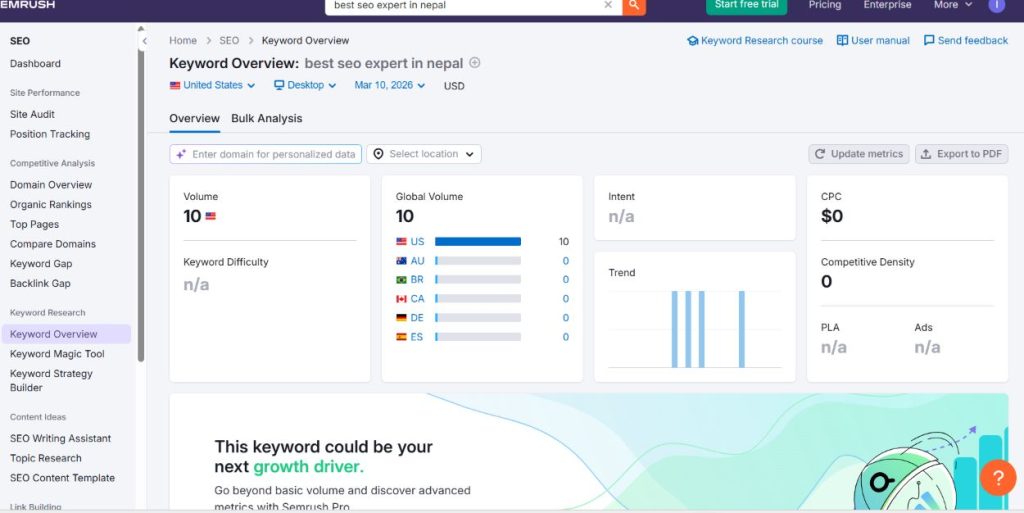
Task: Click the orange search magnifier button
Action: pos(633,5)
